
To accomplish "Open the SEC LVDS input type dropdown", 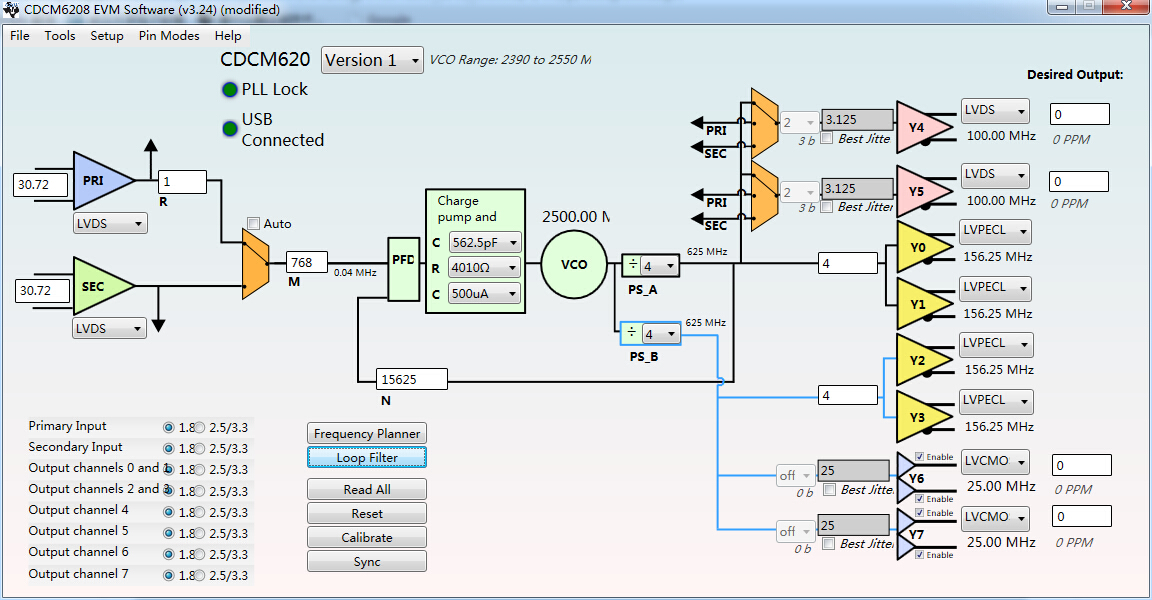I will pyautogui.click(x=109, y=328).
